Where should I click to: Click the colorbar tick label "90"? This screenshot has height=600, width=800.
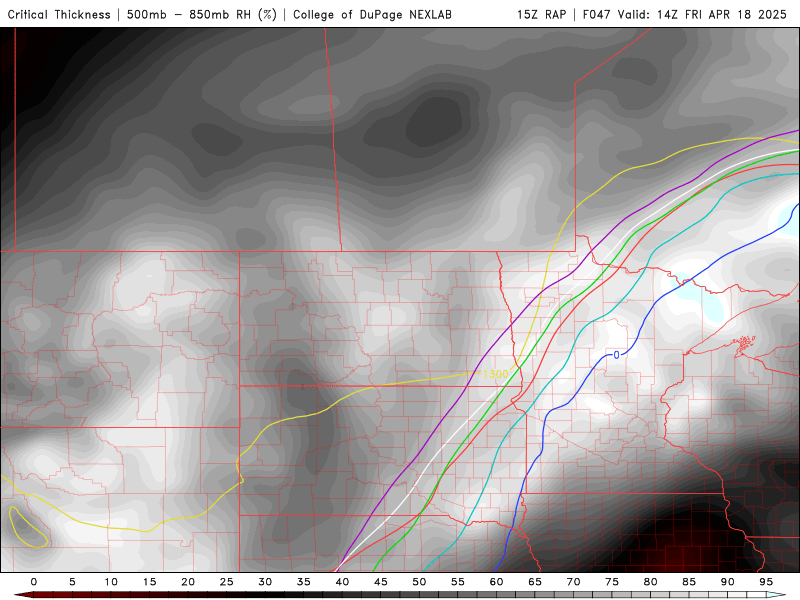(x=727, y=582)
